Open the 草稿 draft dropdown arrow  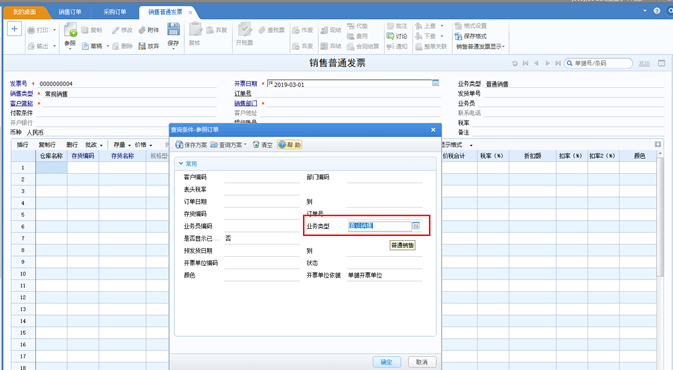click(108, 46)
